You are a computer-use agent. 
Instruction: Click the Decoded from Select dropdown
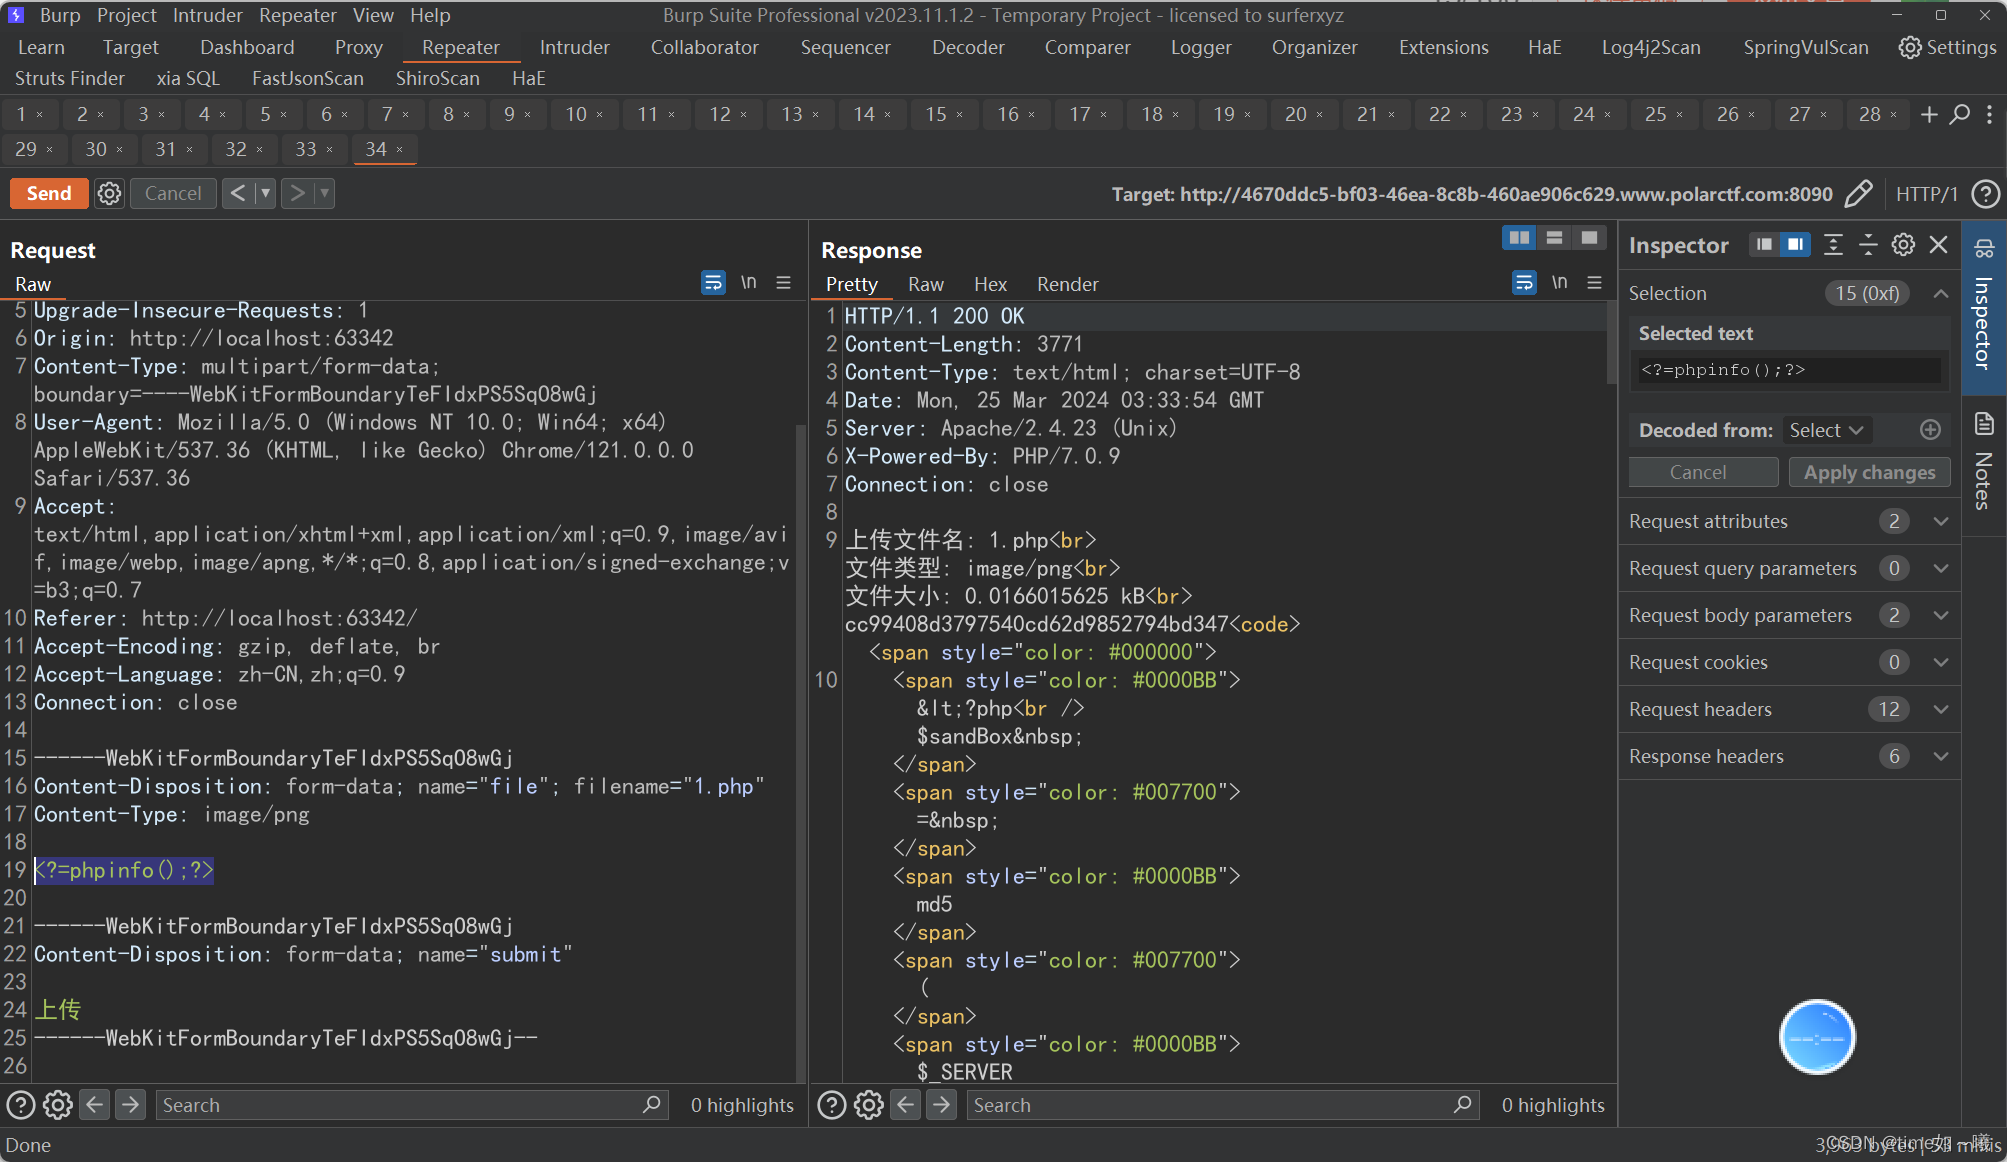(1826, 429)
